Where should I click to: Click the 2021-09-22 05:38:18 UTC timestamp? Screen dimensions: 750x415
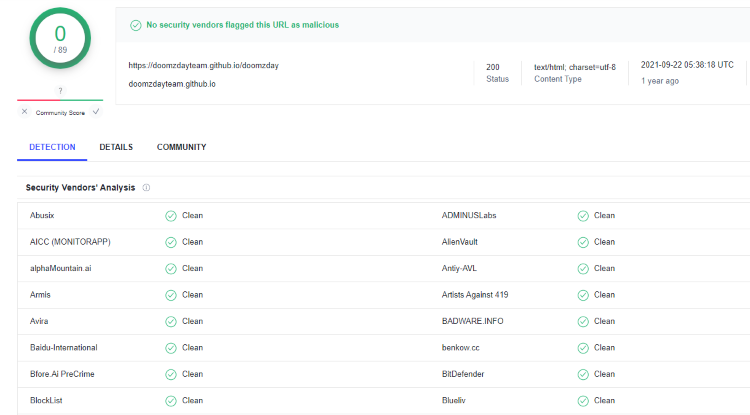[x=687, y=65]
